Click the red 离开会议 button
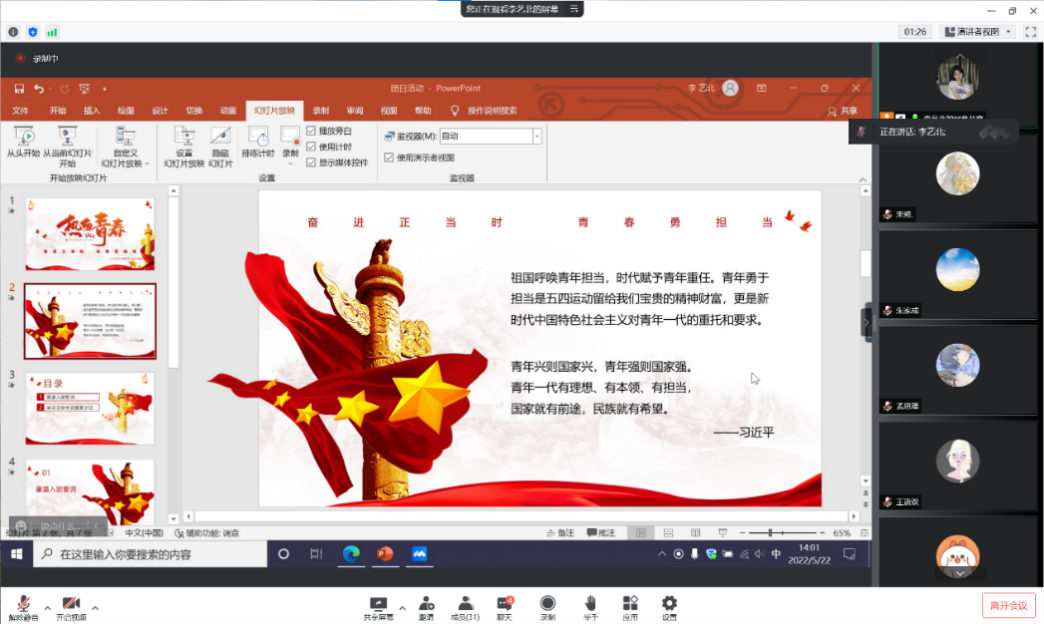The width and height of the screenshot is (1044, 624). coord(1008,605)
